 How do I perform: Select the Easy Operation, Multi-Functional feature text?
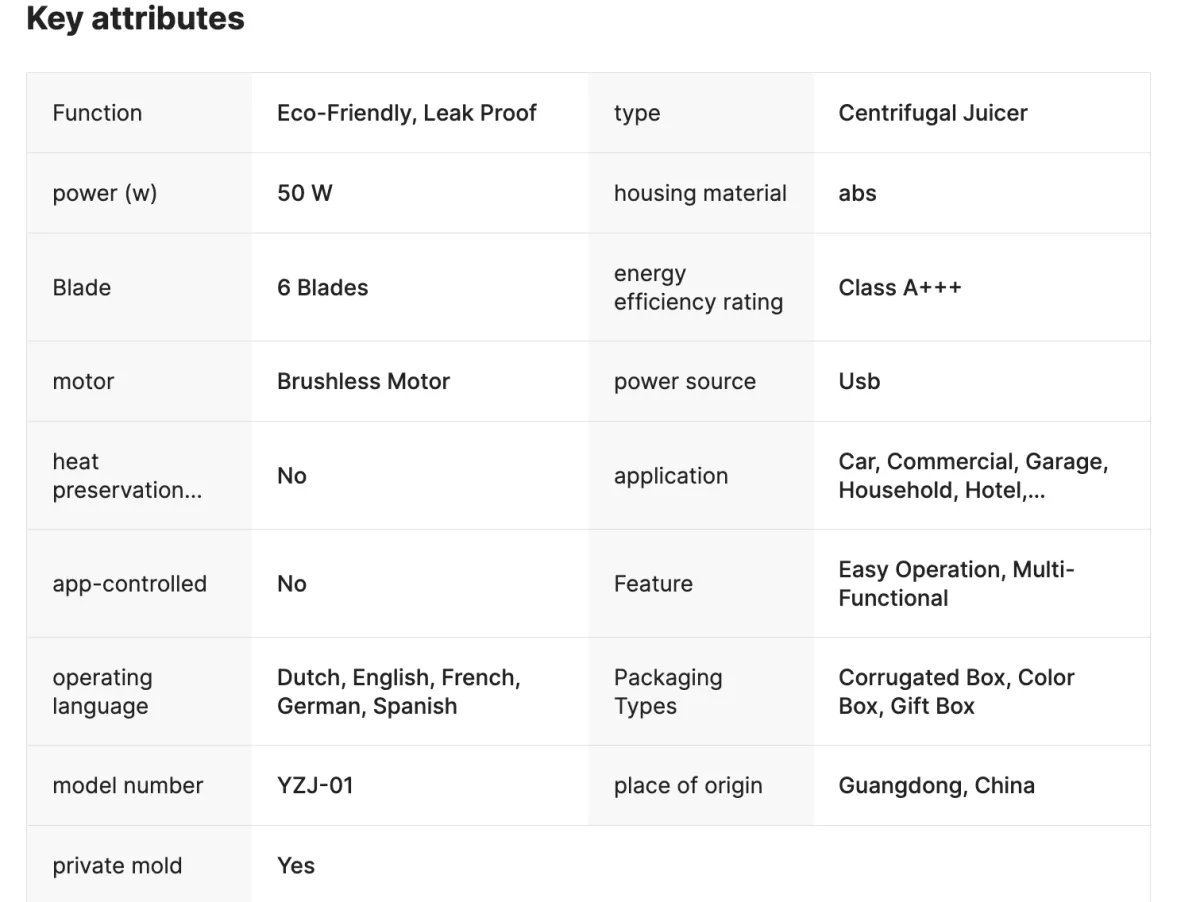tap(957, 583)
